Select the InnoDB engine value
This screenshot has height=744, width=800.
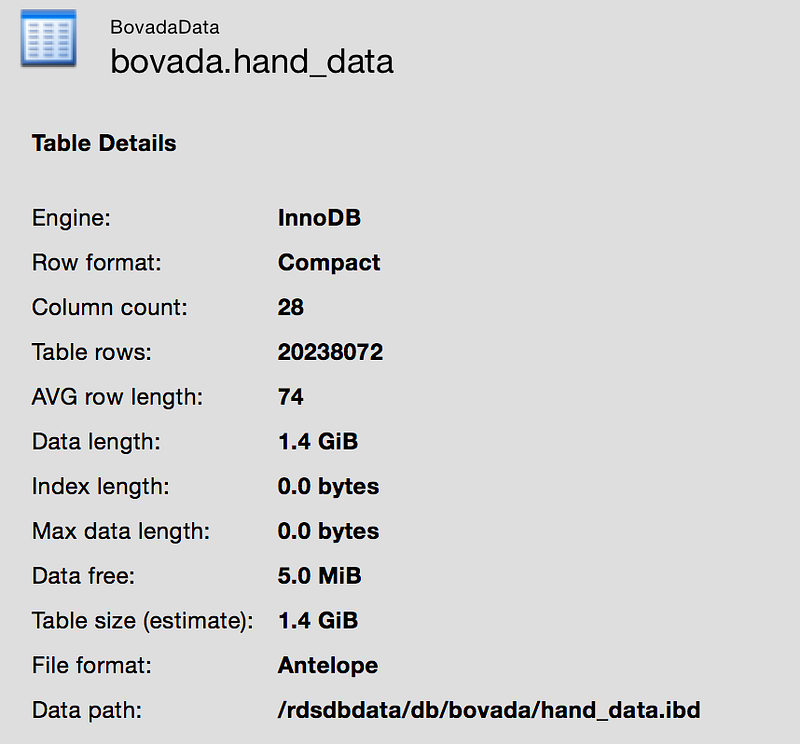tap(320, 218)
